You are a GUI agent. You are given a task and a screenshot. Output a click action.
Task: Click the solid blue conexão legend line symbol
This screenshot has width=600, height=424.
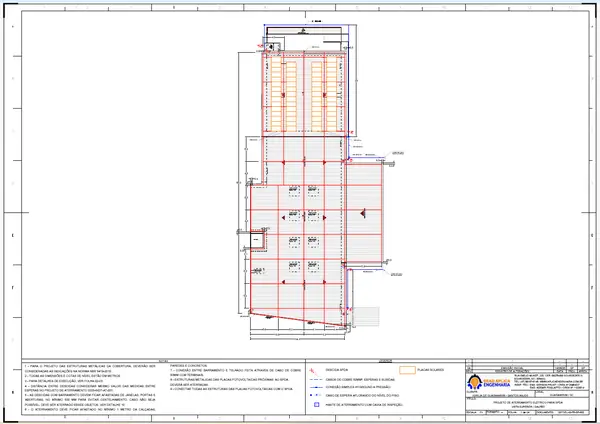point(315,387)
